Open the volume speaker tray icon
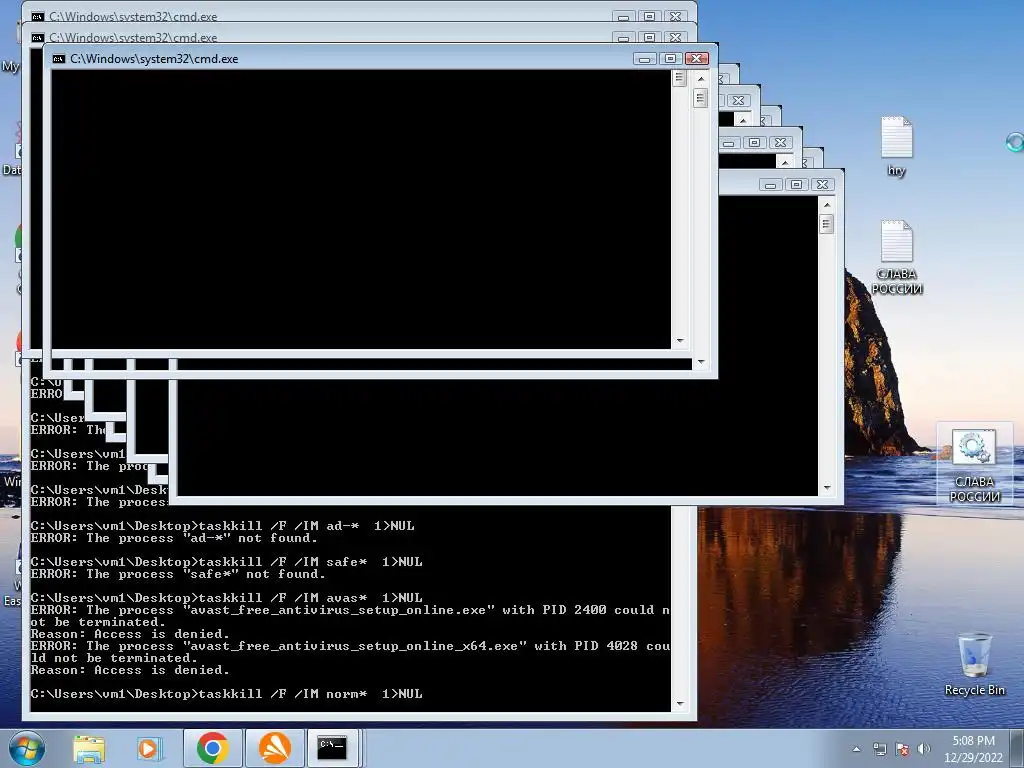Screen dimensions: 1024x768 tap(923, 749)
